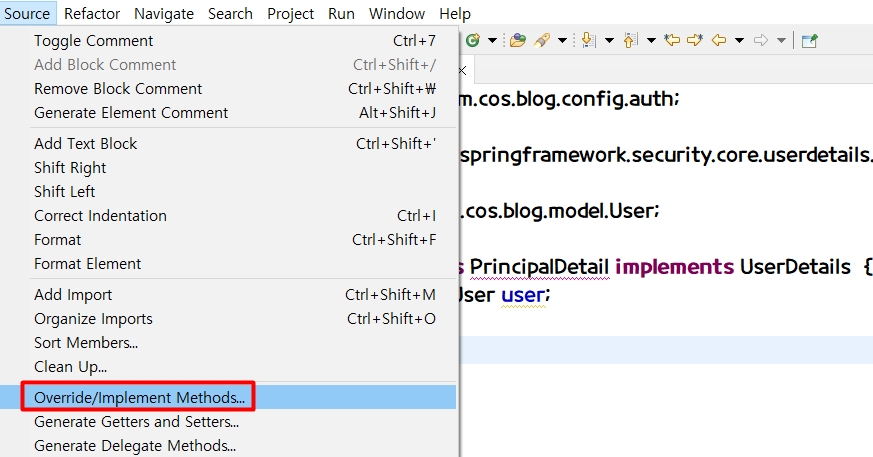Click the cos.blog.model.User import line
The image size is (873, 457).
560,211
